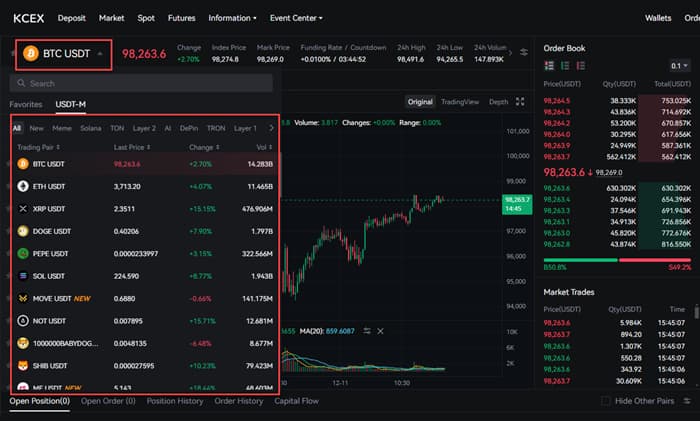The width and height of the screenshot is (700, 422).
Task: Select Open Position(0) tab
Action: (x=40, y=401)
